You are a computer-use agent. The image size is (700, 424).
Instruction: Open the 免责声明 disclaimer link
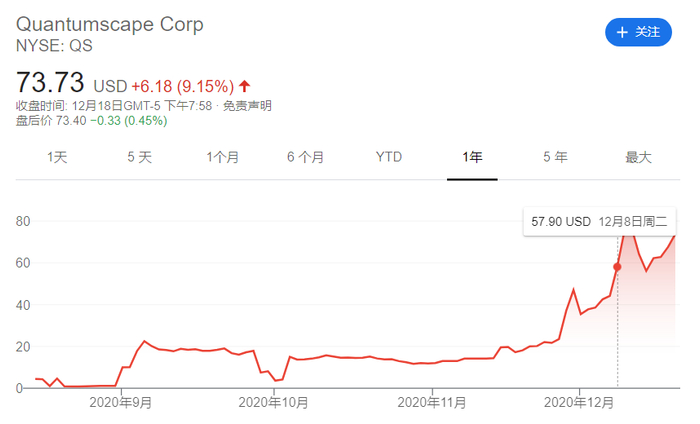coord(246,105)
